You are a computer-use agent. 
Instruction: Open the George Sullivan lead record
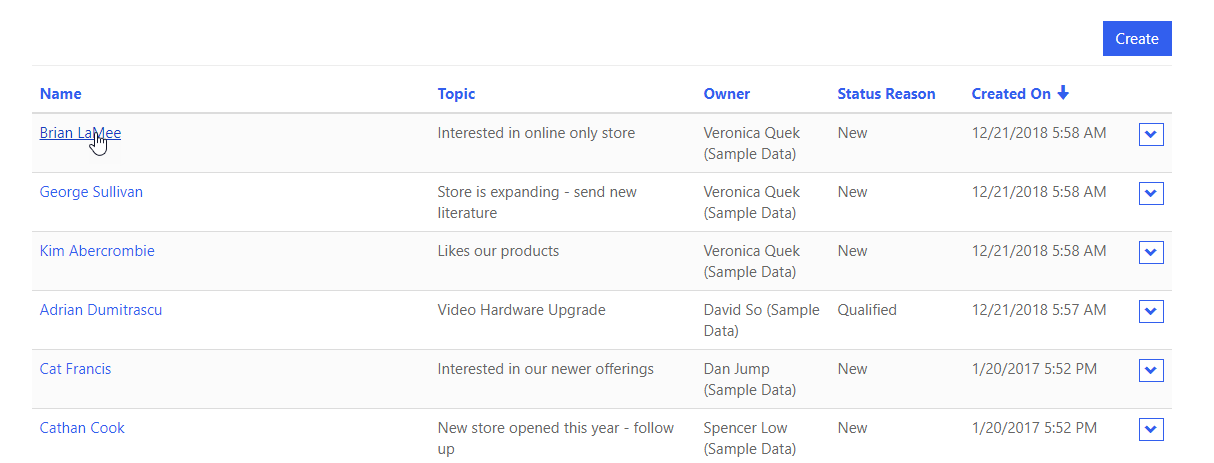tap(91, 192)
